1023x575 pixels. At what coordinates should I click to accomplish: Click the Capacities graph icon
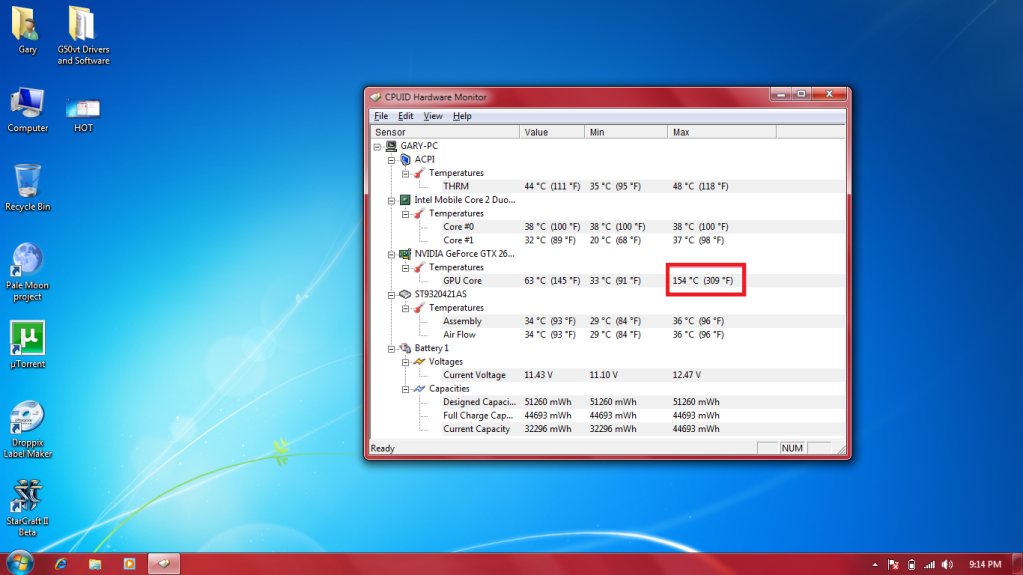click(420, 388)
